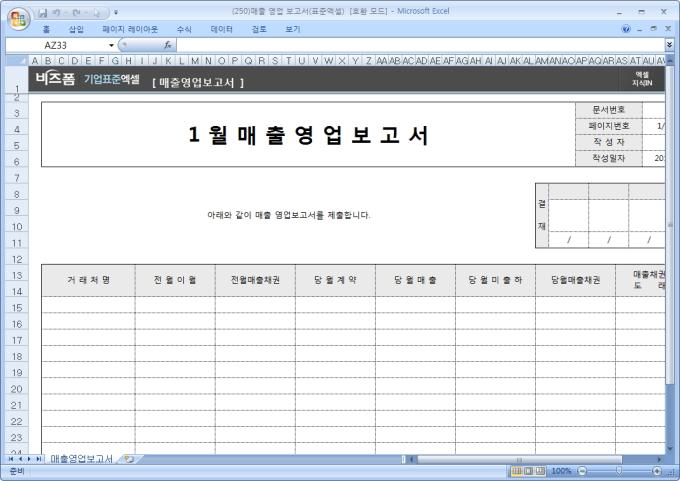The width and height of the screenshot is (680, 481).
Task: Click the Undo icon in quick access toolbar
Action: click(x=56, y=13)
